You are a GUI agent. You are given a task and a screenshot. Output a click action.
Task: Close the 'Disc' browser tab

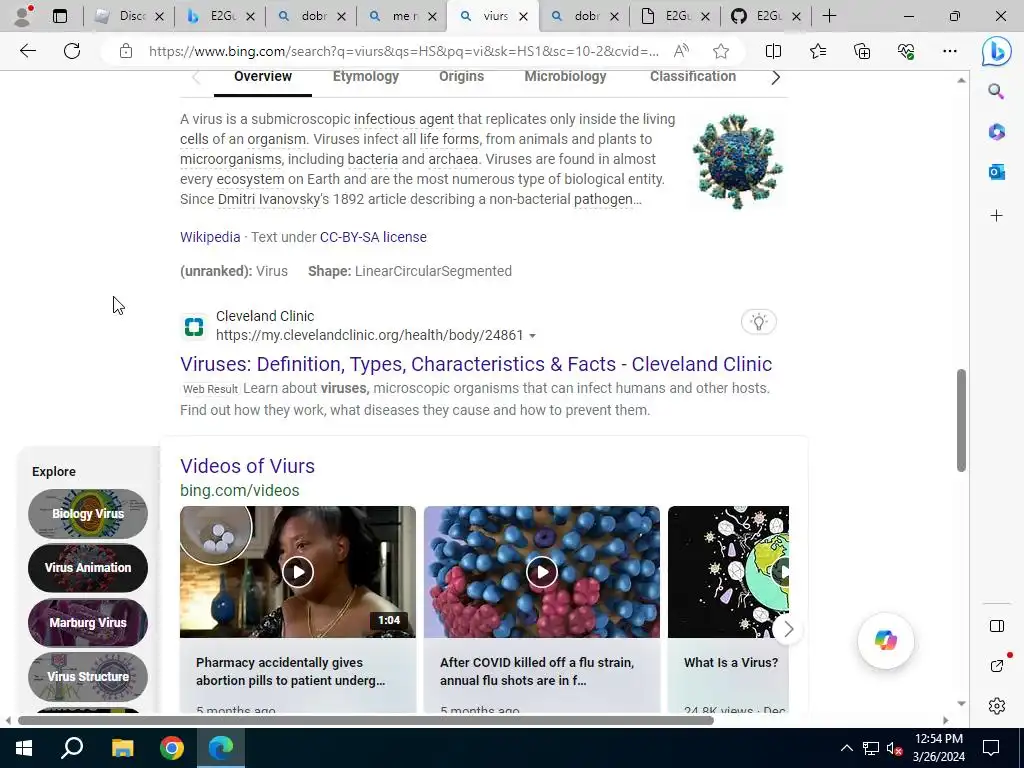[159, 17]
